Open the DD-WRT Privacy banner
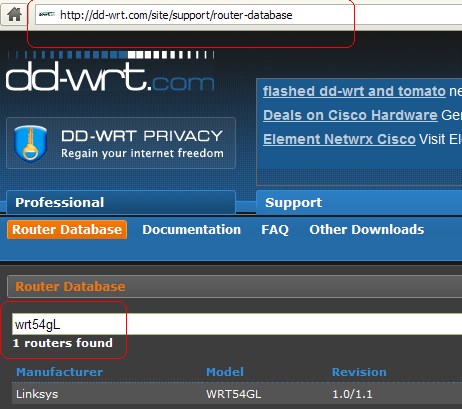The height and width of the screenshot is (409, 462). coord(121,143)
